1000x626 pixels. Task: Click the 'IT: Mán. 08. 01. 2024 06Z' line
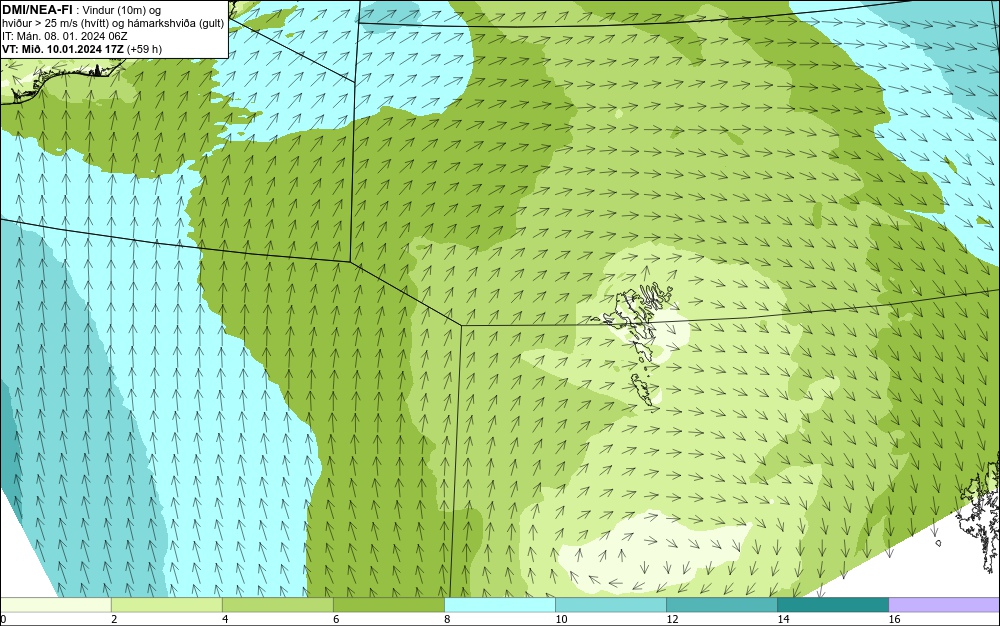tap(64, 36)
